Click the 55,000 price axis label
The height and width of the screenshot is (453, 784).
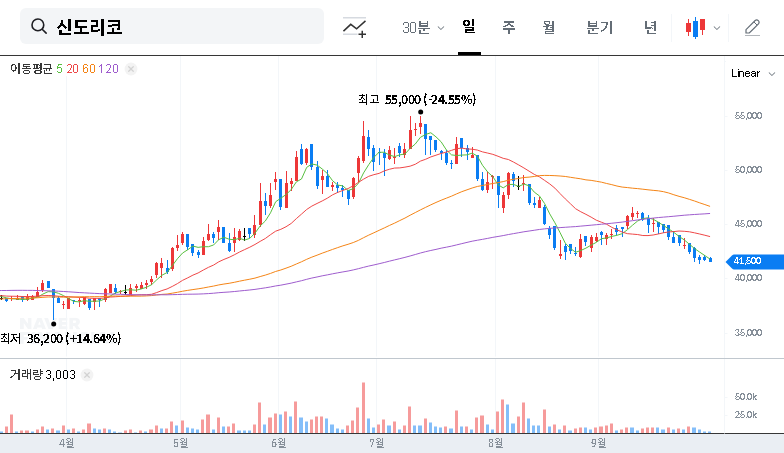pyautogui.click(x=748, y=116)
